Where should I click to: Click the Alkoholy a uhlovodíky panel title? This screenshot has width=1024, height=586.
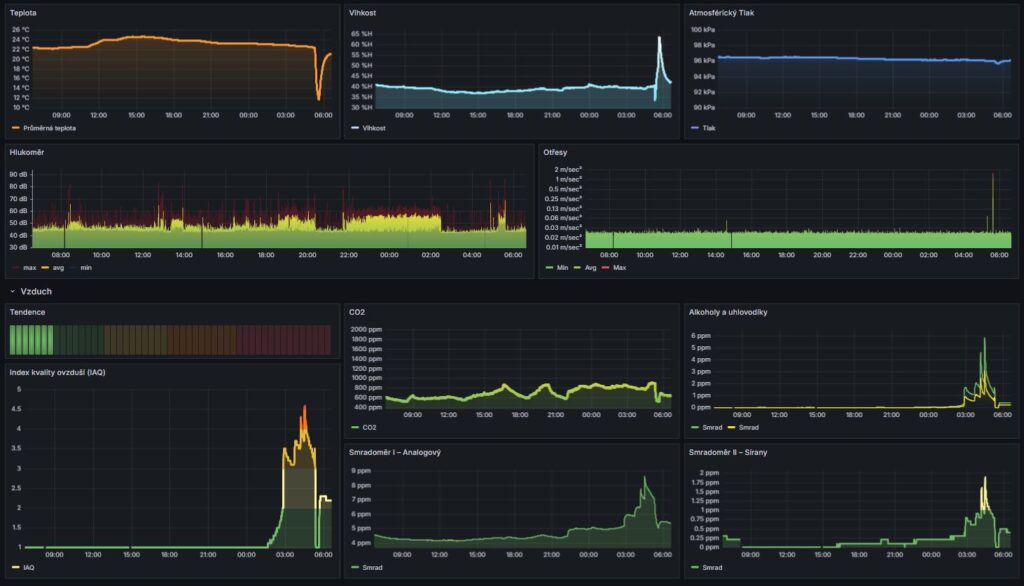(x=728, y=312)
